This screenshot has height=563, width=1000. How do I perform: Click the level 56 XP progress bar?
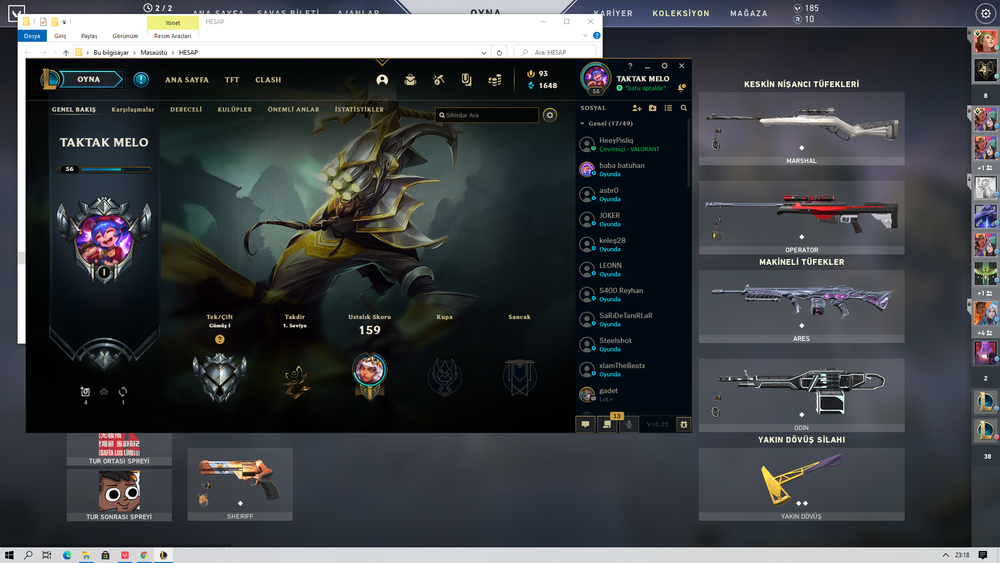click(104, 169)
